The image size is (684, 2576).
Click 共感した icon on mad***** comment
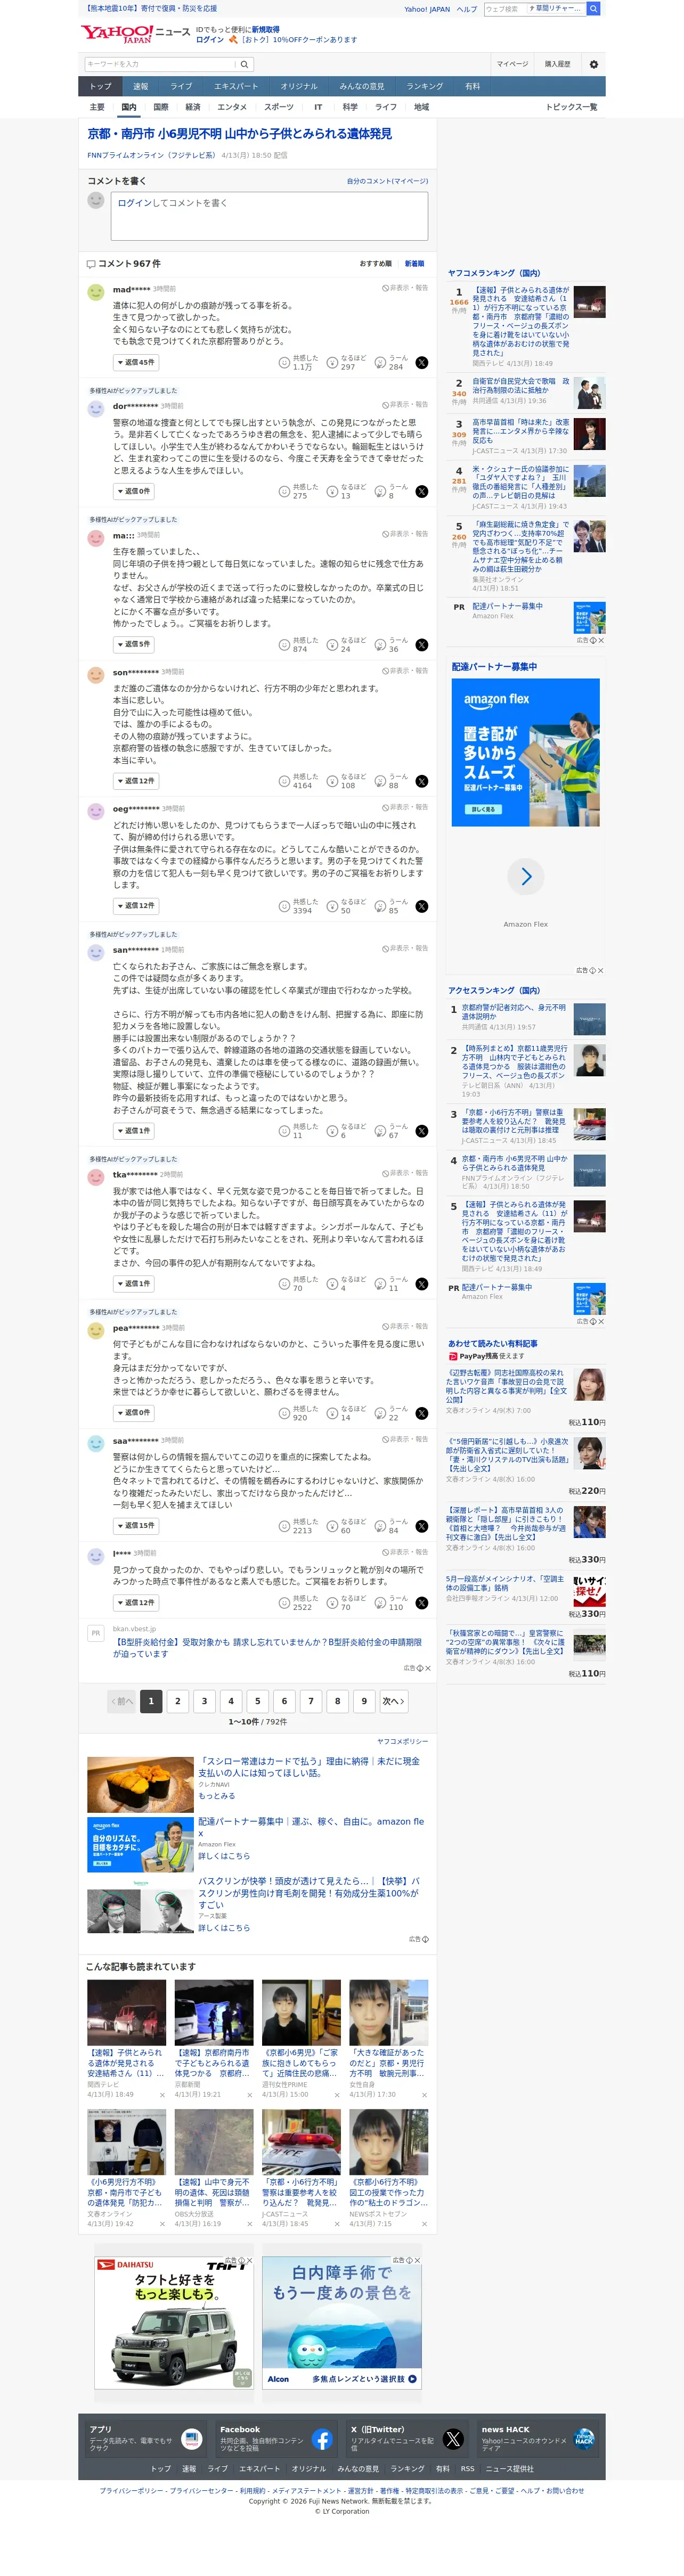click(x=284, y=363)
